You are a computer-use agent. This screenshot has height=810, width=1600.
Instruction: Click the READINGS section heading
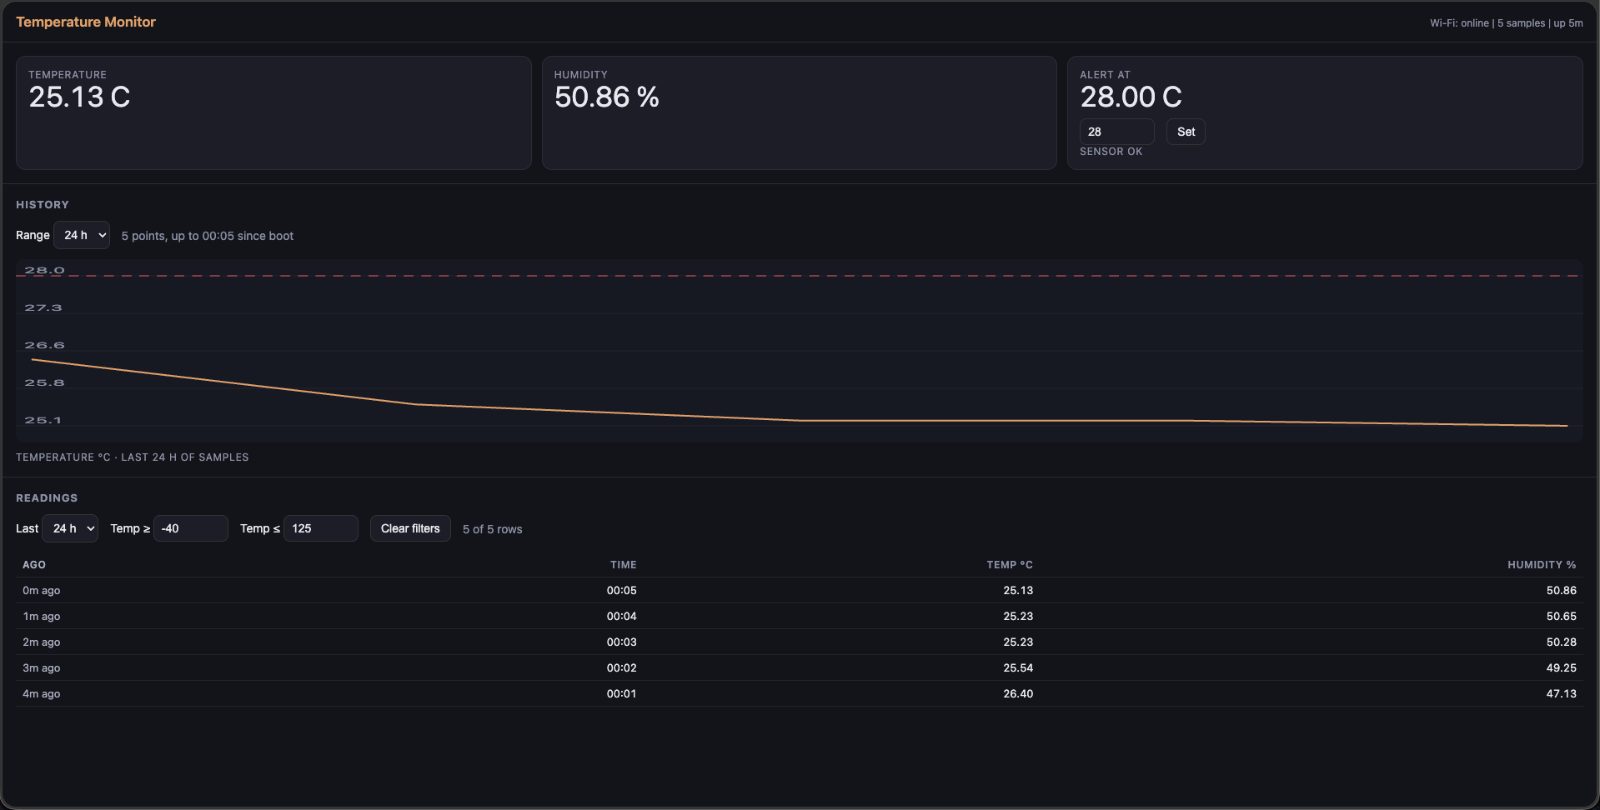[x=47, y=498]
